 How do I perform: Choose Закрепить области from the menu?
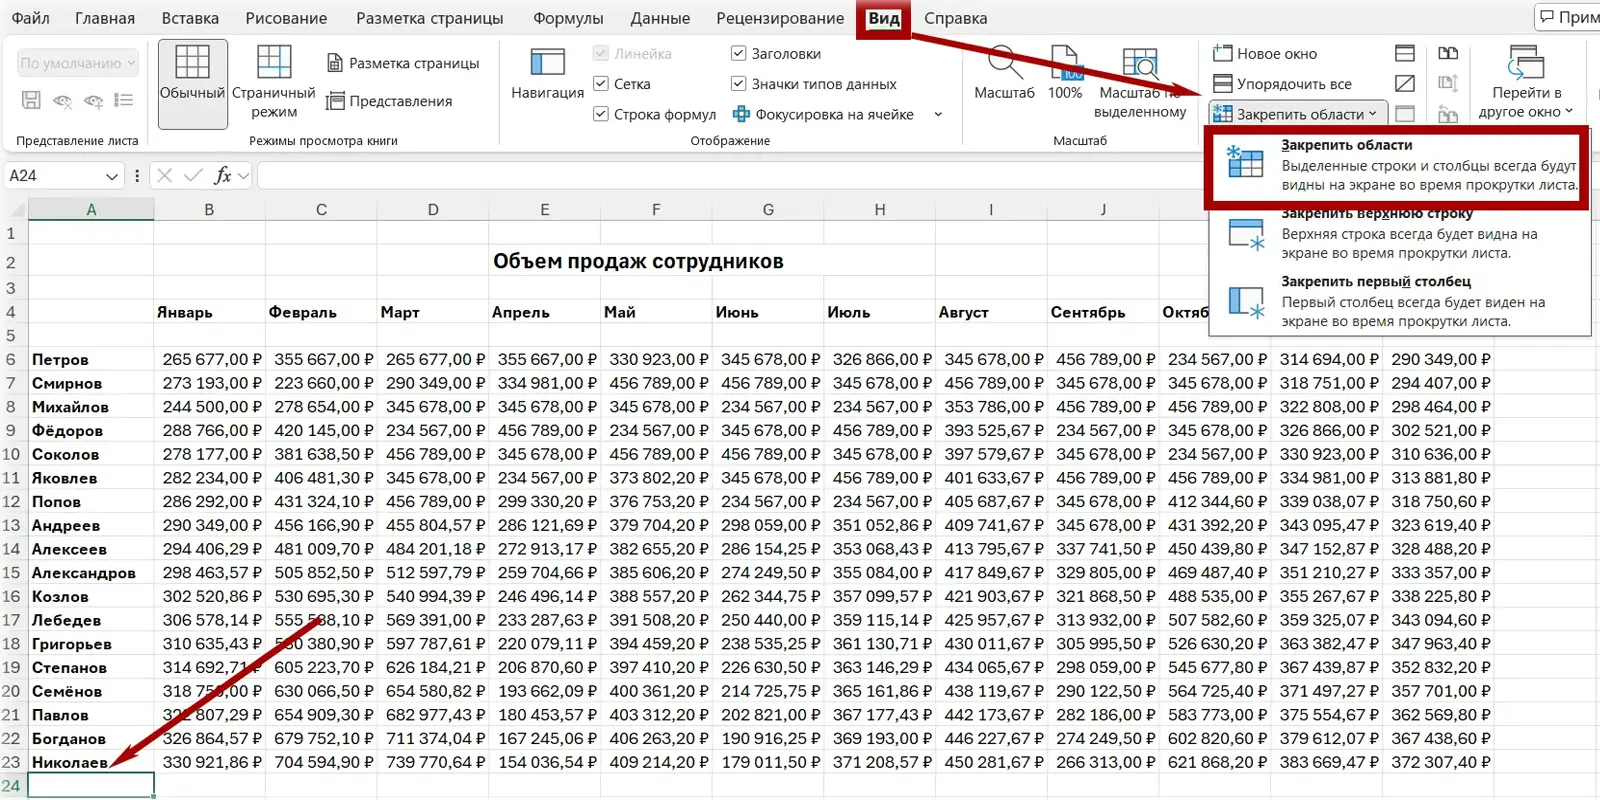(x=1397, y=166)
